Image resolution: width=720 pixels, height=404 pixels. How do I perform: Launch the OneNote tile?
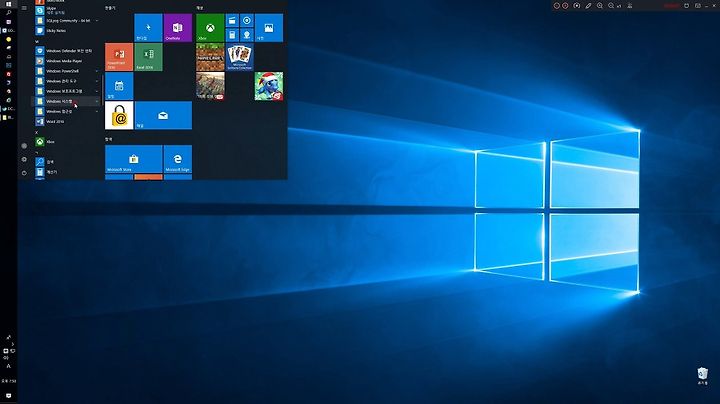coord(178,28)
